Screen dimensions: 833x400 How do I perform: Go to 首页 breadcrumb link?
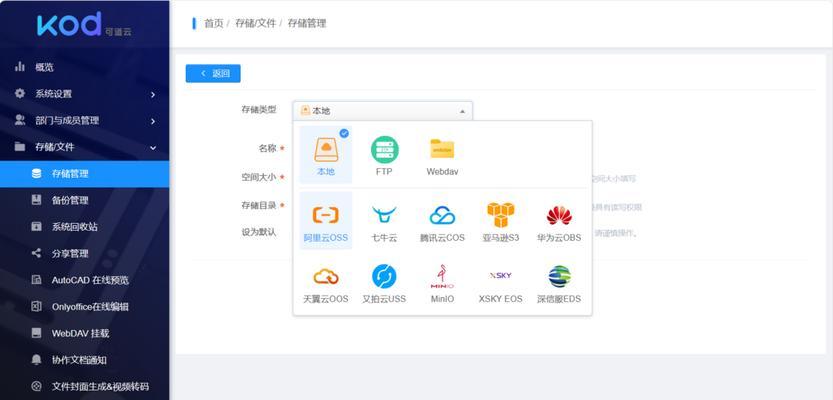pyautogui.click(x=214, y=23)
